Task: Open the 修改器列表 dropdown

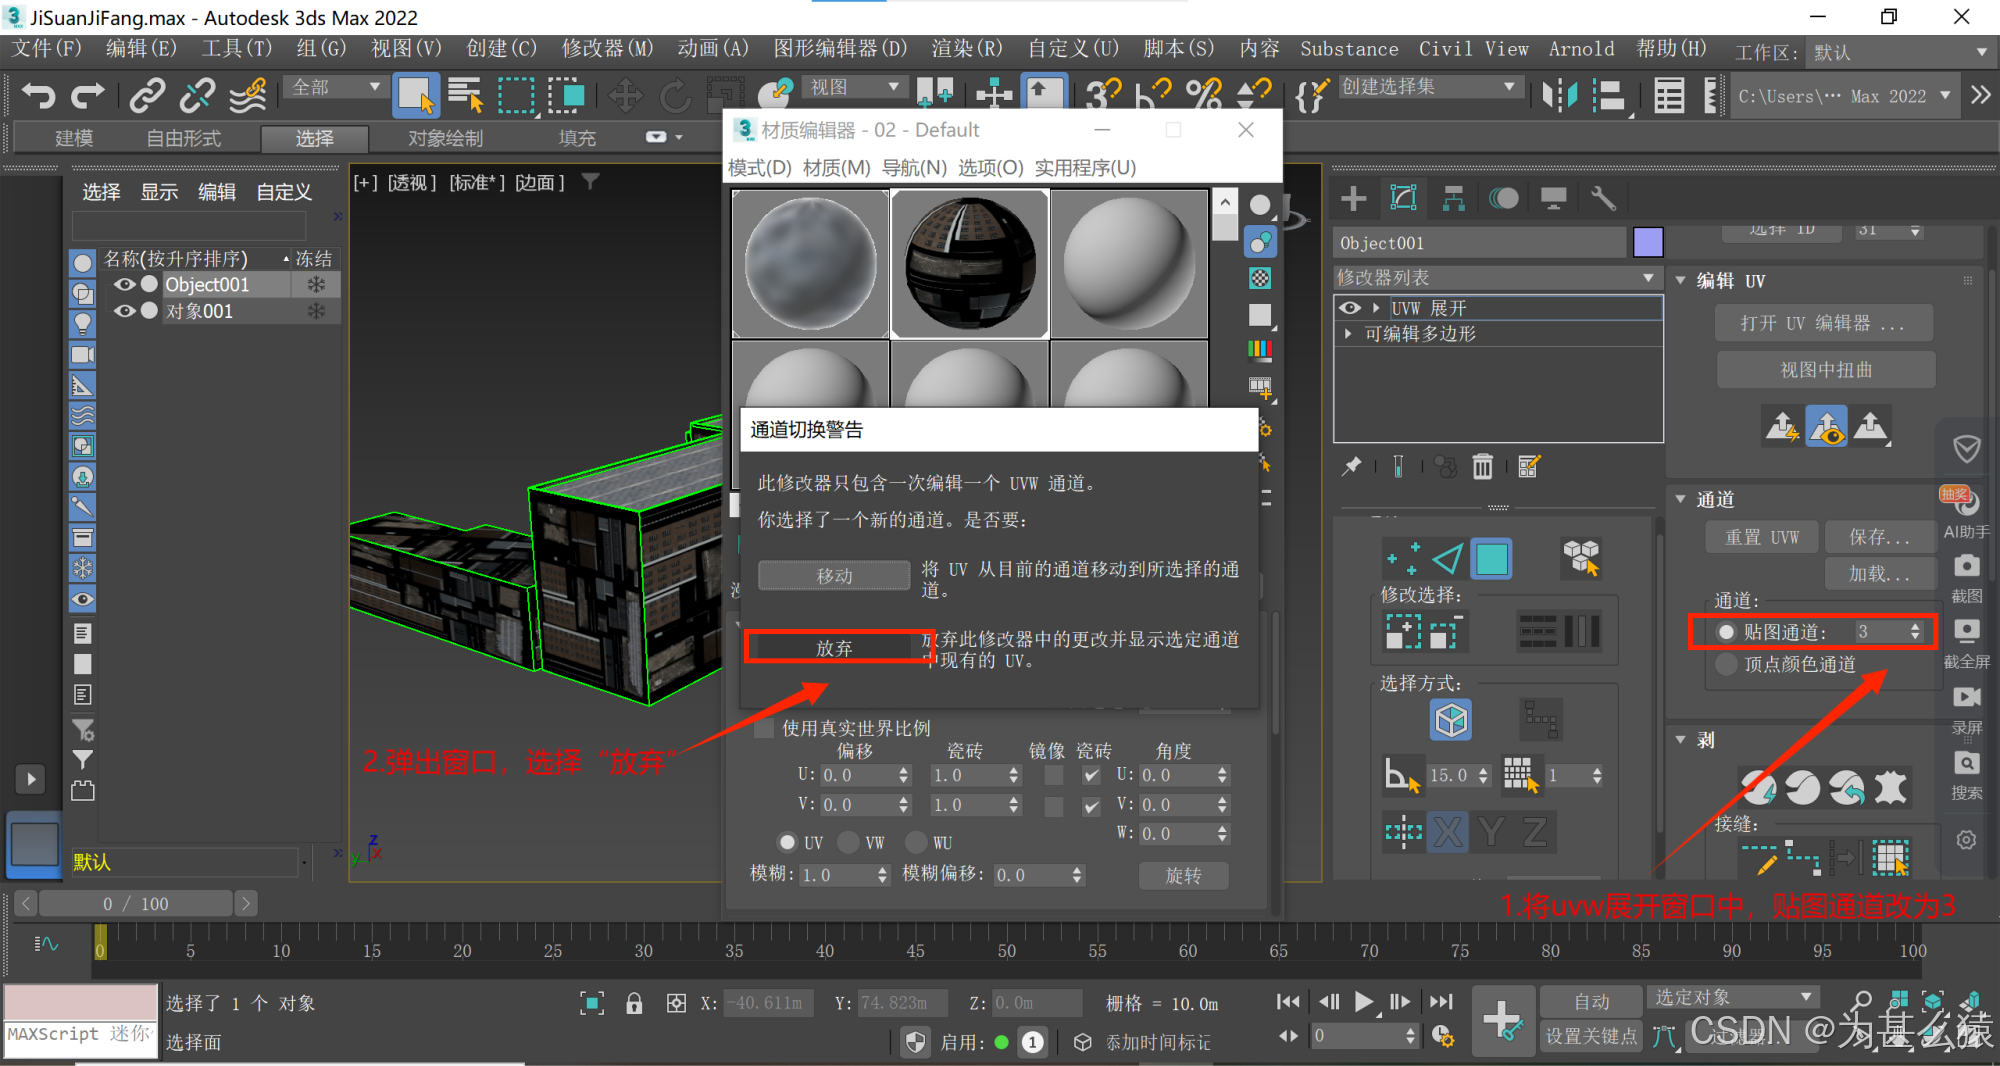Action: click(1498, 277)
